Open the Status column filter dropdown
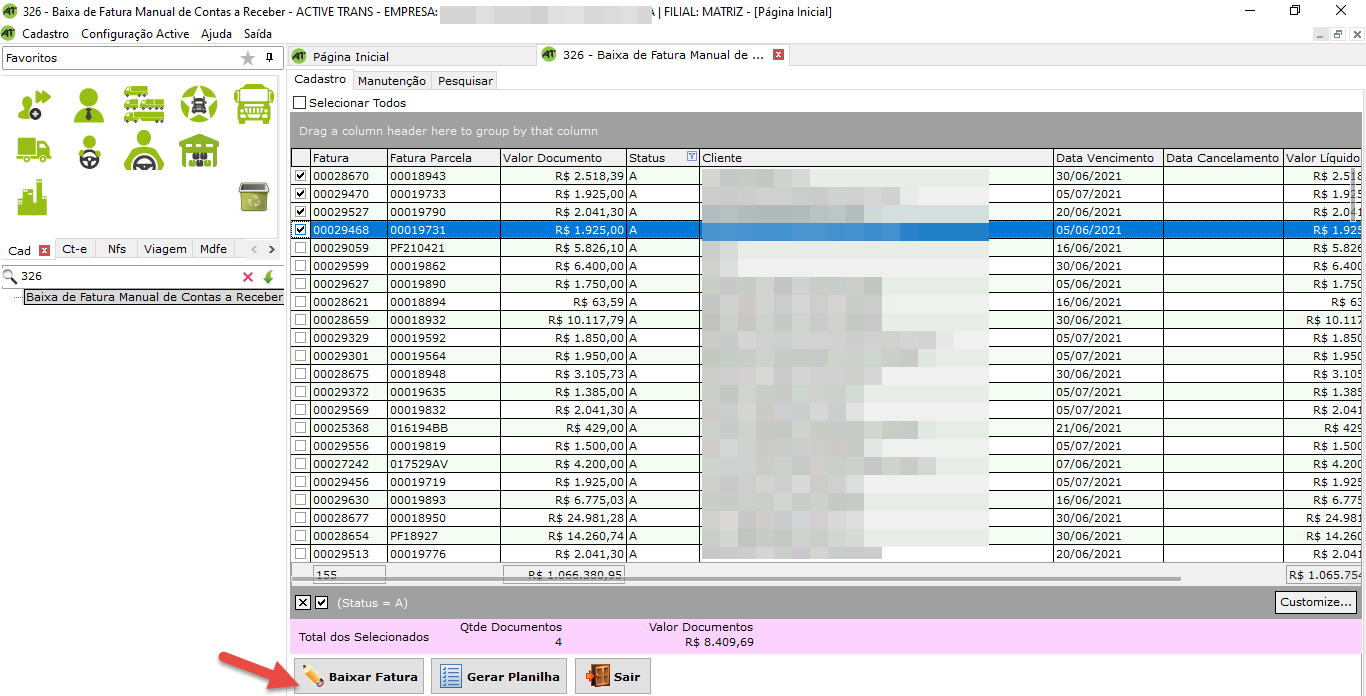 (691, 157)
